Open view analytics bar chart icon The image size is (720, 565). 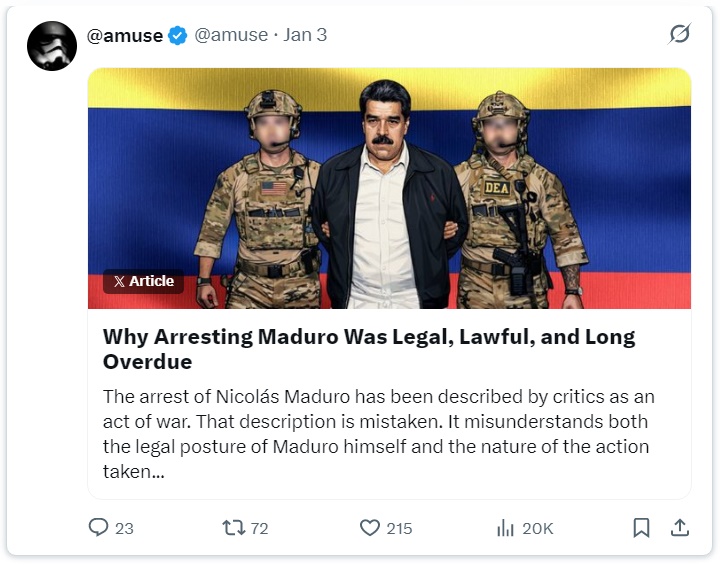tap(505, 527)
